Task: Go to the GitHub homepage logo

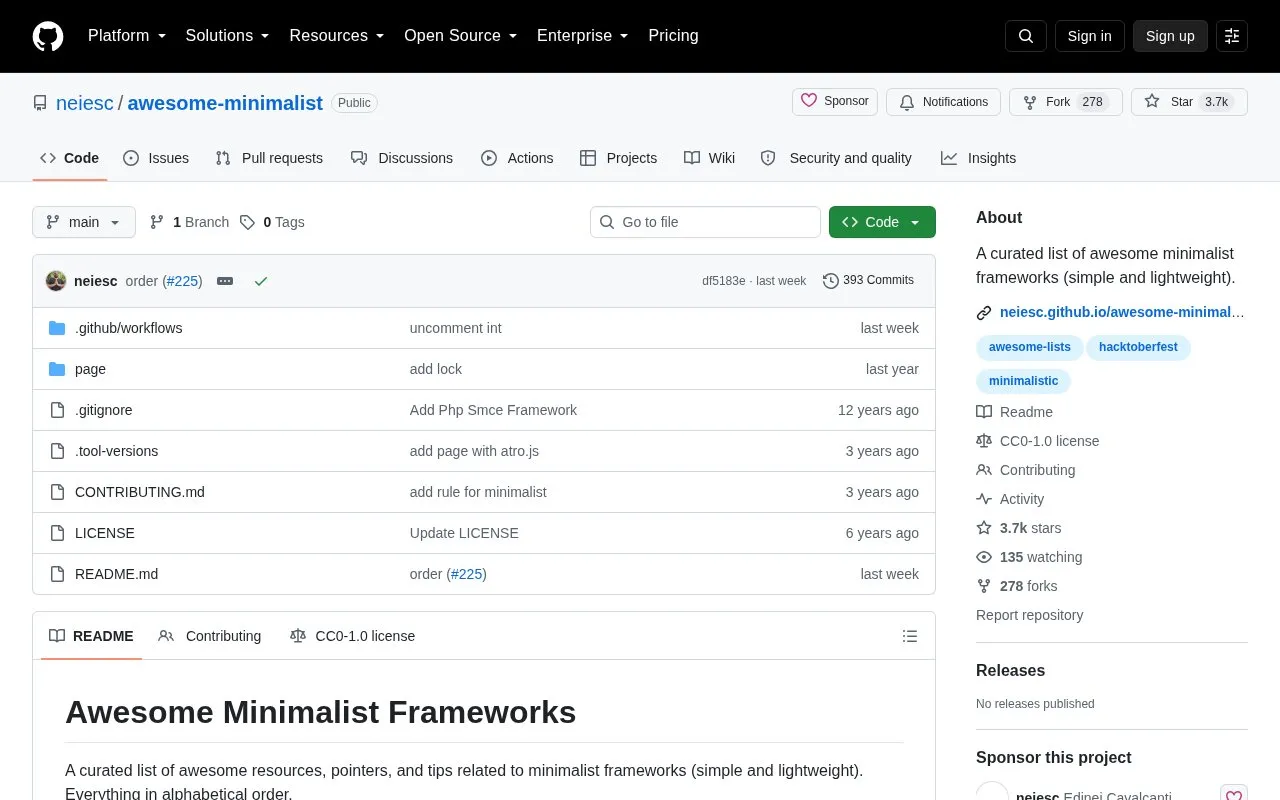Action: click(48, 36)
